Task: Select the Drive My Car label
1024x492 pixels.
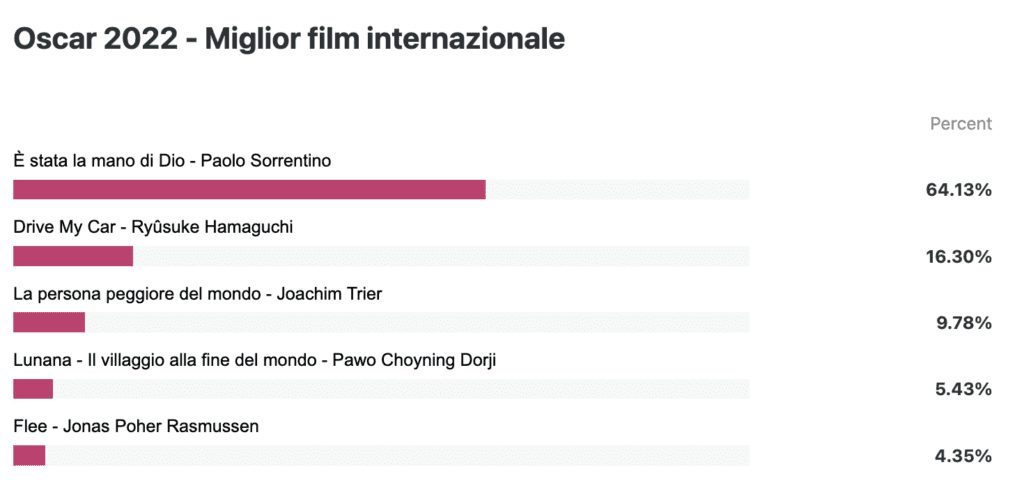Action: coord(153,227)
